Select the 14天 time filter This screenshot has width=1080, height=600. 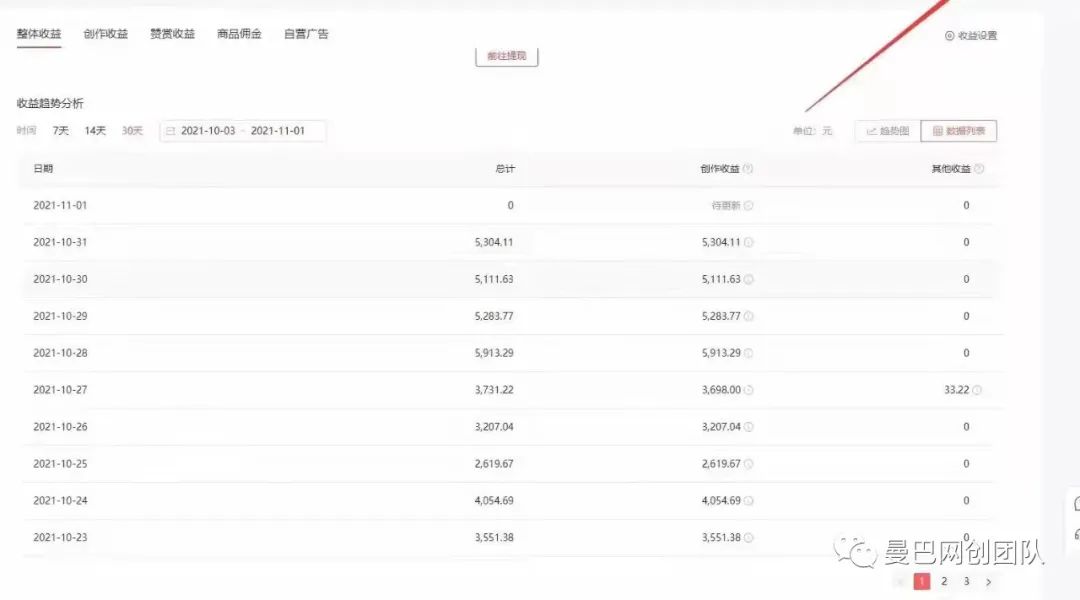pos(94,130)
